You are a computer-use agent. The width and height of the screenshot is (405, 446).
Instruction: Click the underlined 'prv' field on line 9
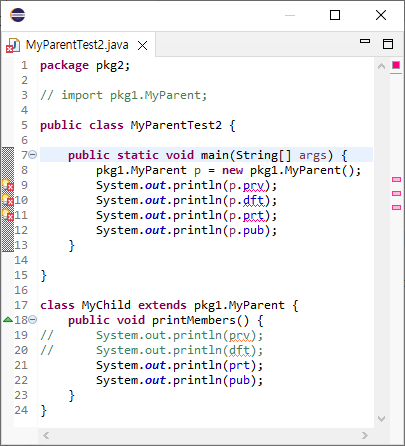click(254, 186)
